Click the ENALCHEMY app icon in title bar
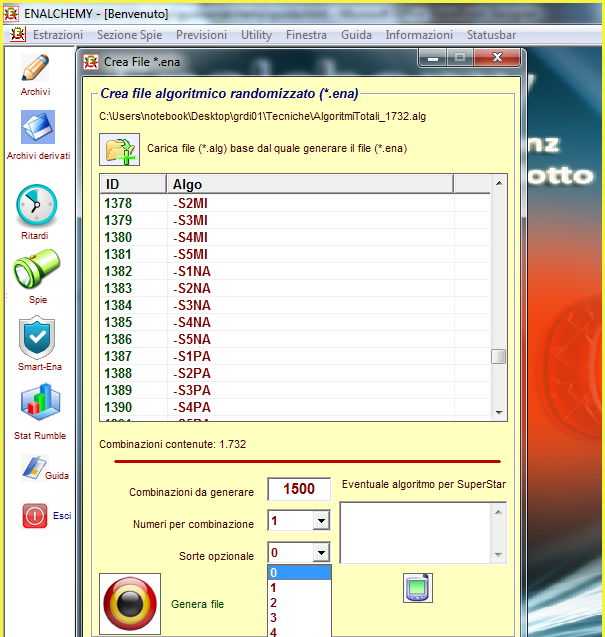The width and height of the screenshot is (605, 637). (x=11, y=13)
